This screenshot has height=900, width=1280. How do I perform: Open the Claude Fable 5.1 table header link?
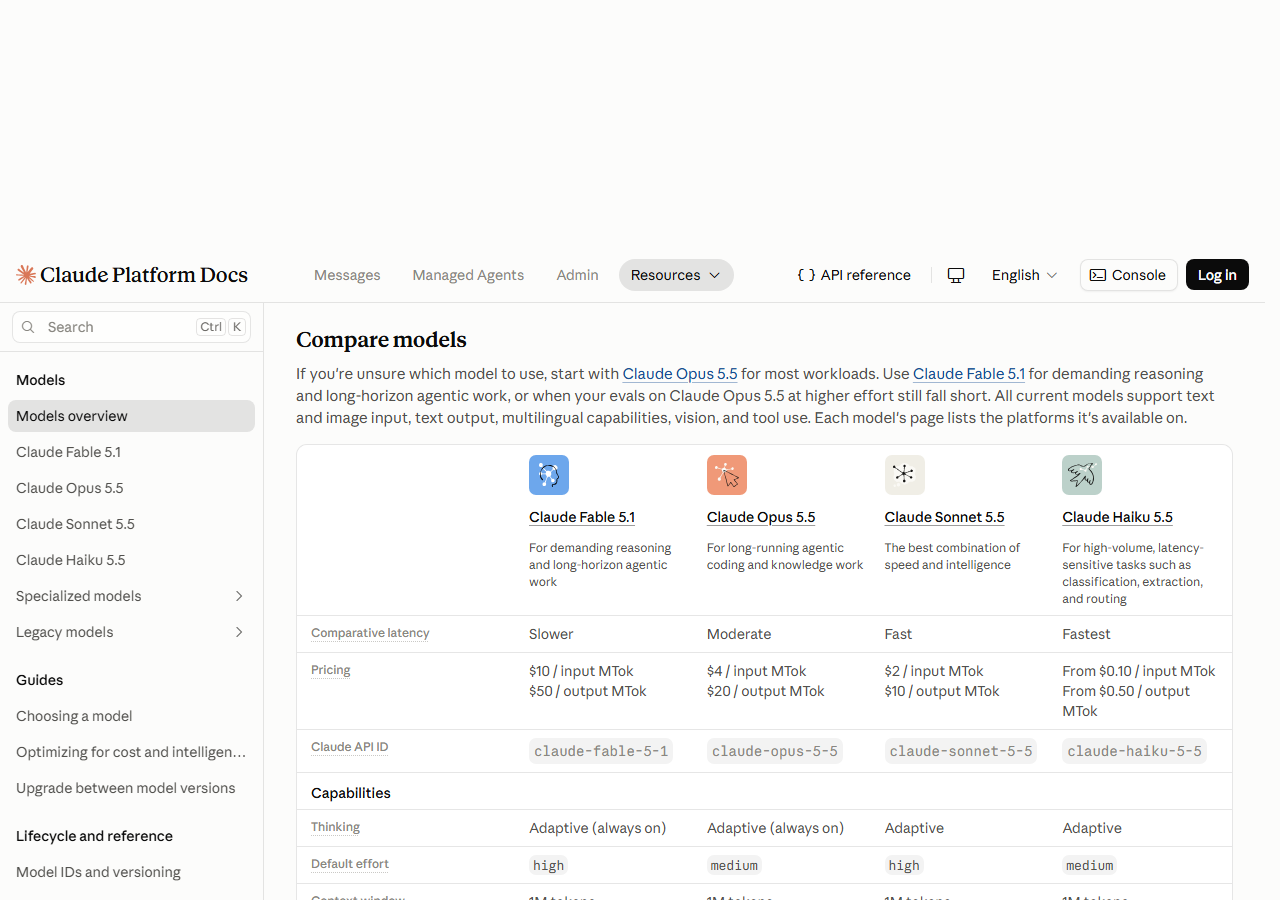point(582,517)
